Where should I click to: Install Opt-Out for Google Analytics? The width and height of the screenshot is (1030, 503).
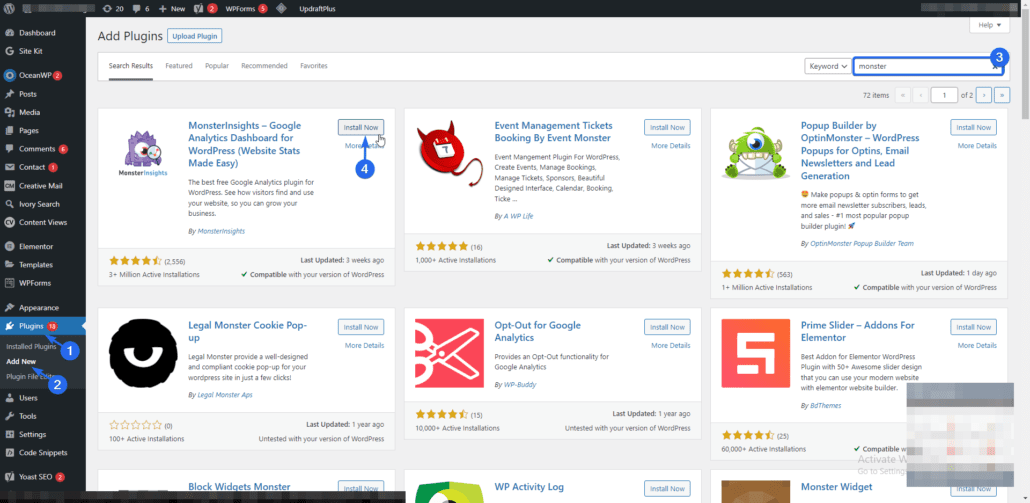click(667, 327)
